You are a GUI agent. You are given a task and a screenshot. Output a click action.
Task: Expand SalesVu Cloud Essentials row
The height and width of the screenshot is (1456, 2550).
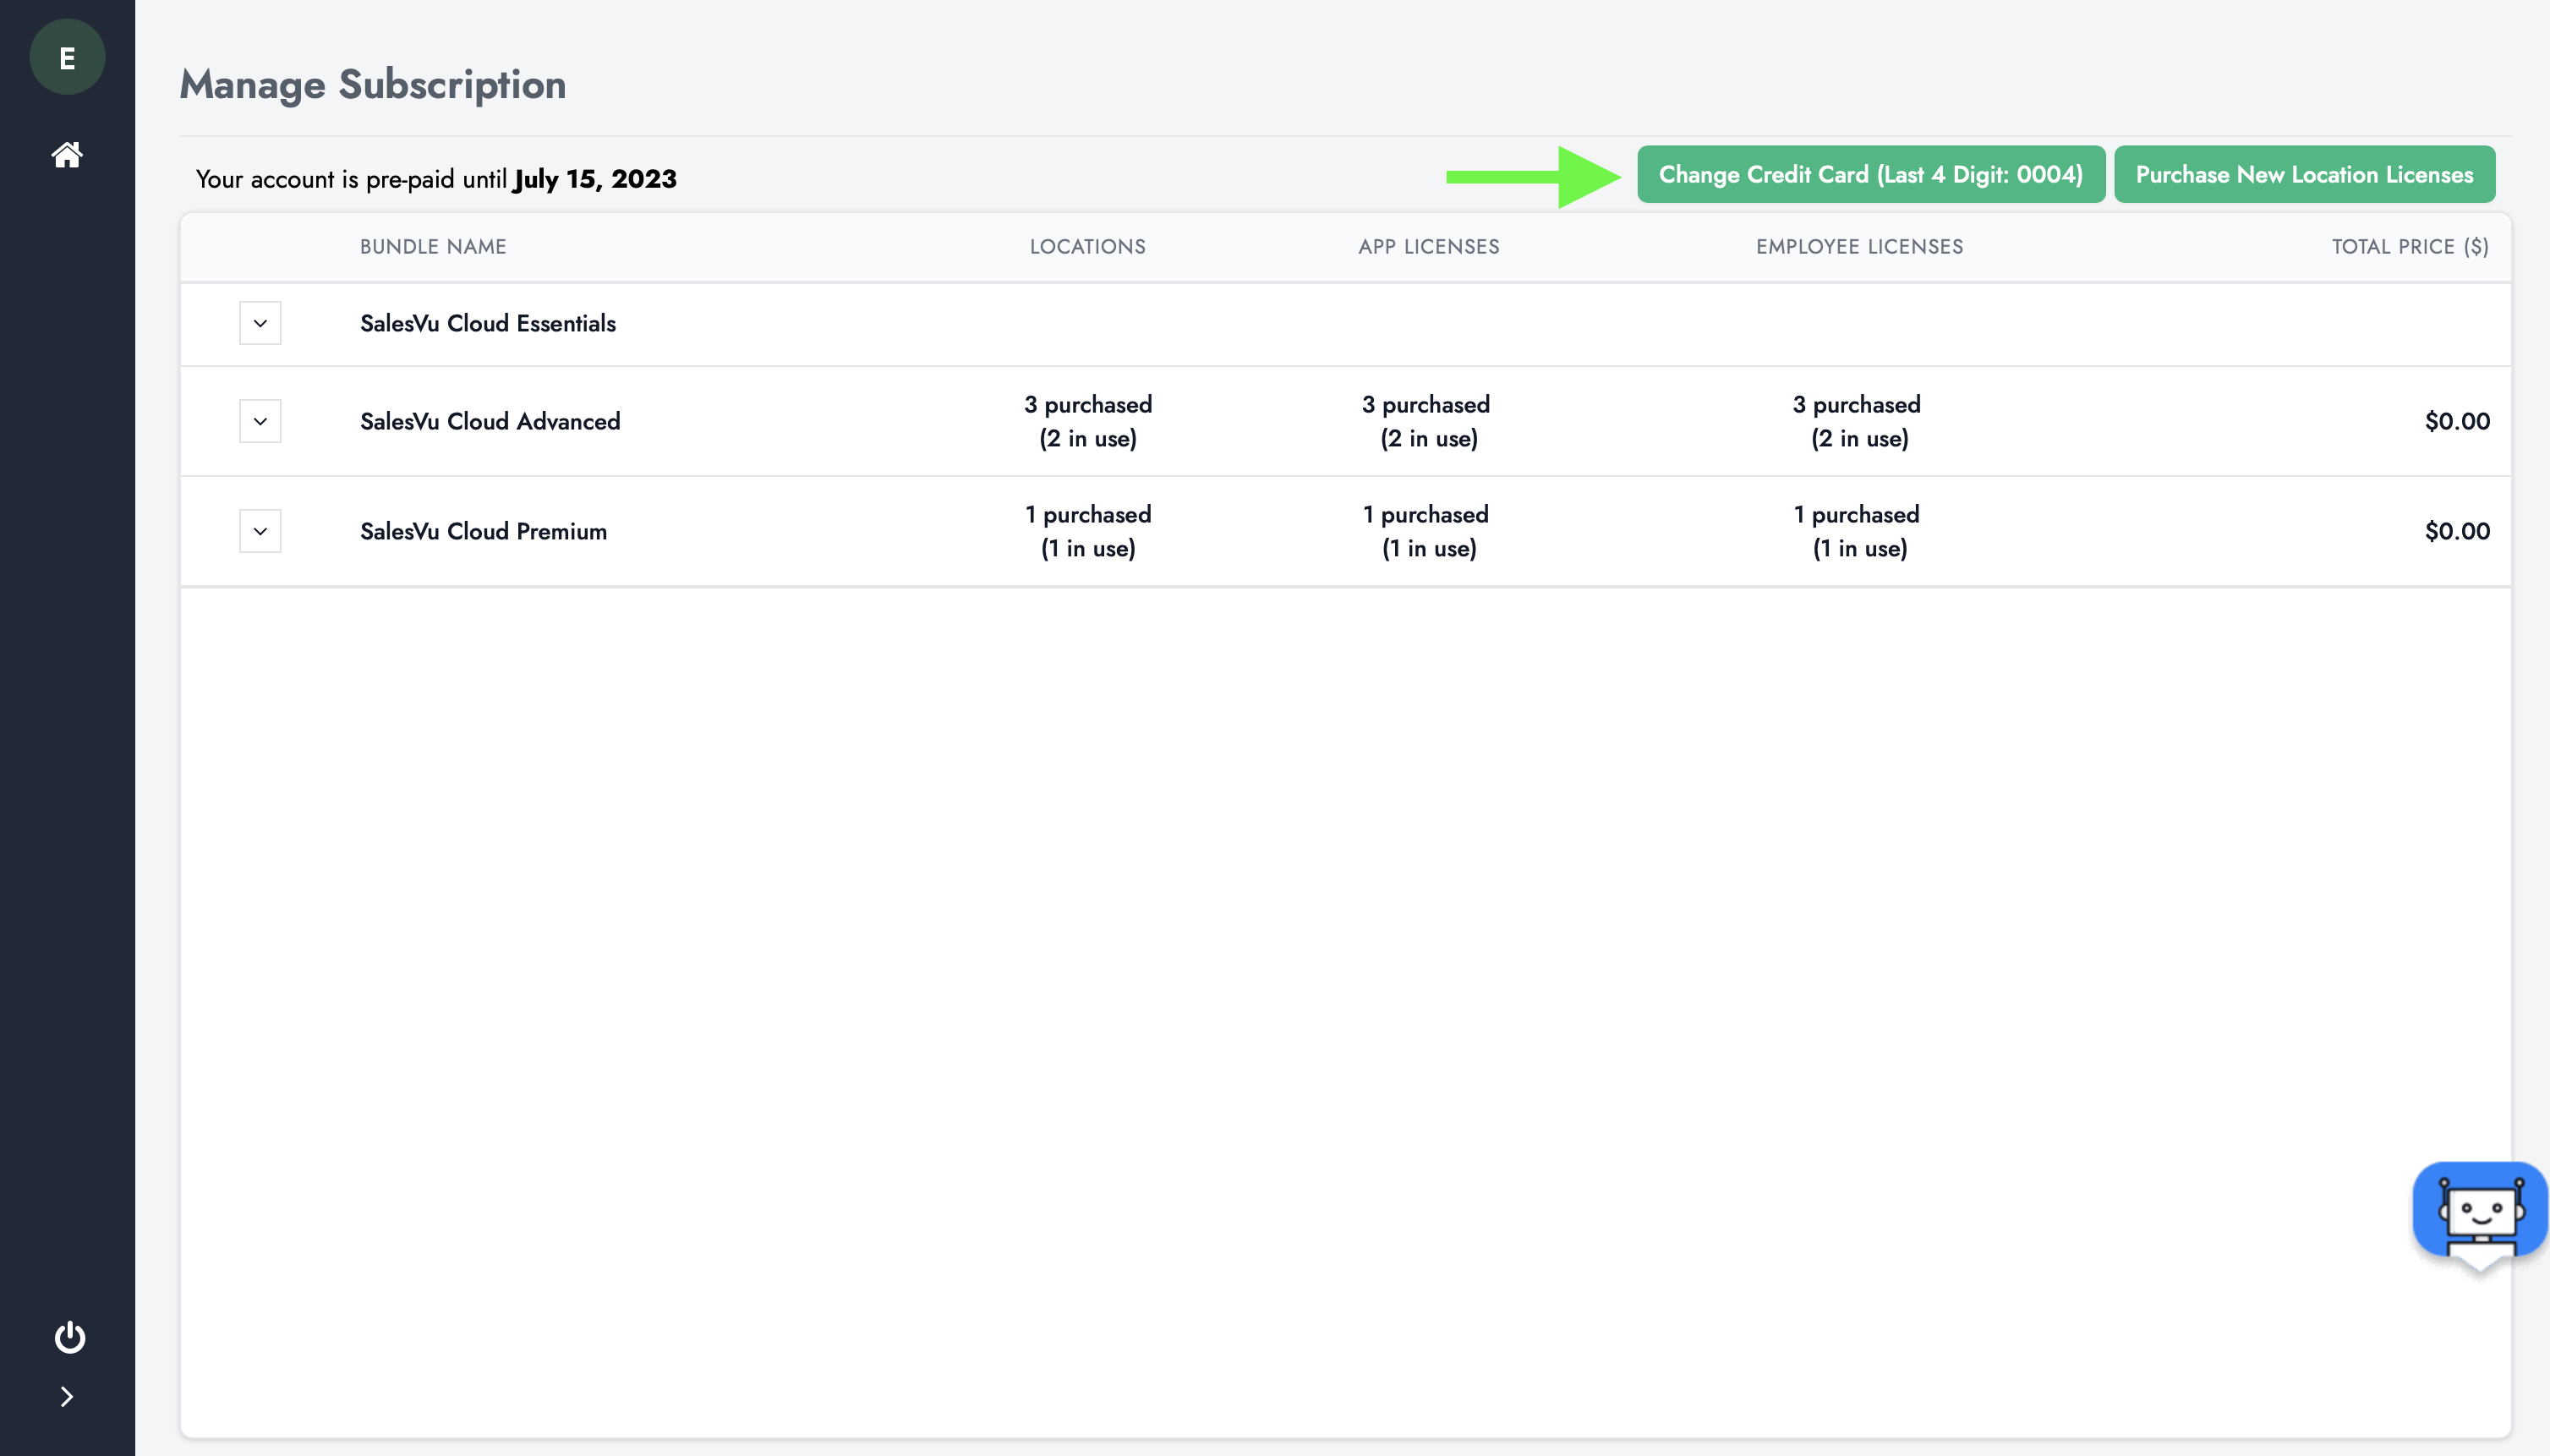[x=260, y=323]
